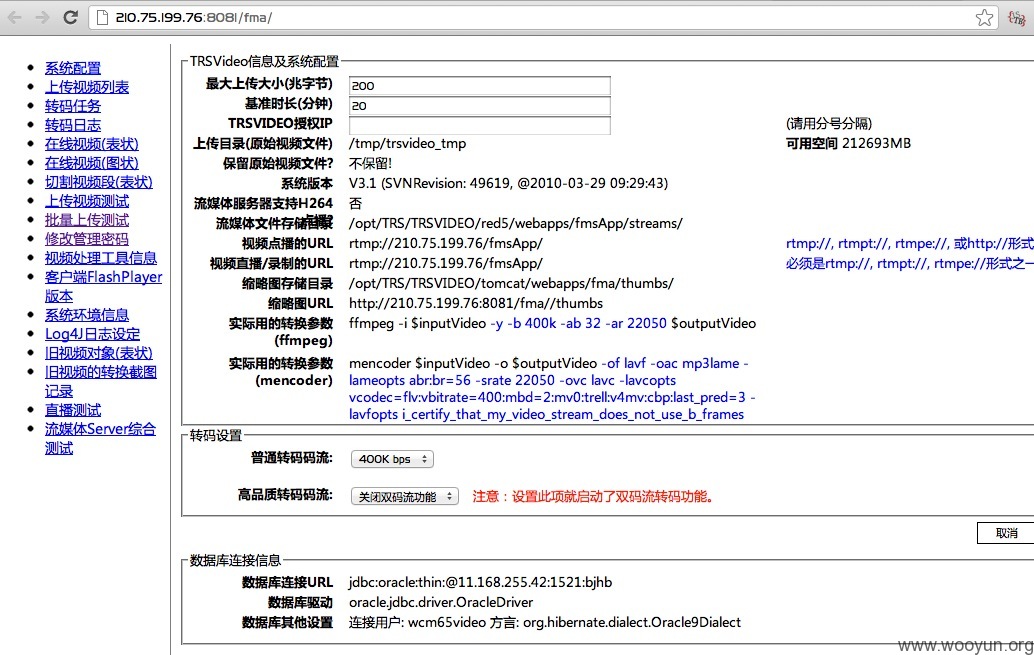Click the address bar URL

(x=194, y=18)
